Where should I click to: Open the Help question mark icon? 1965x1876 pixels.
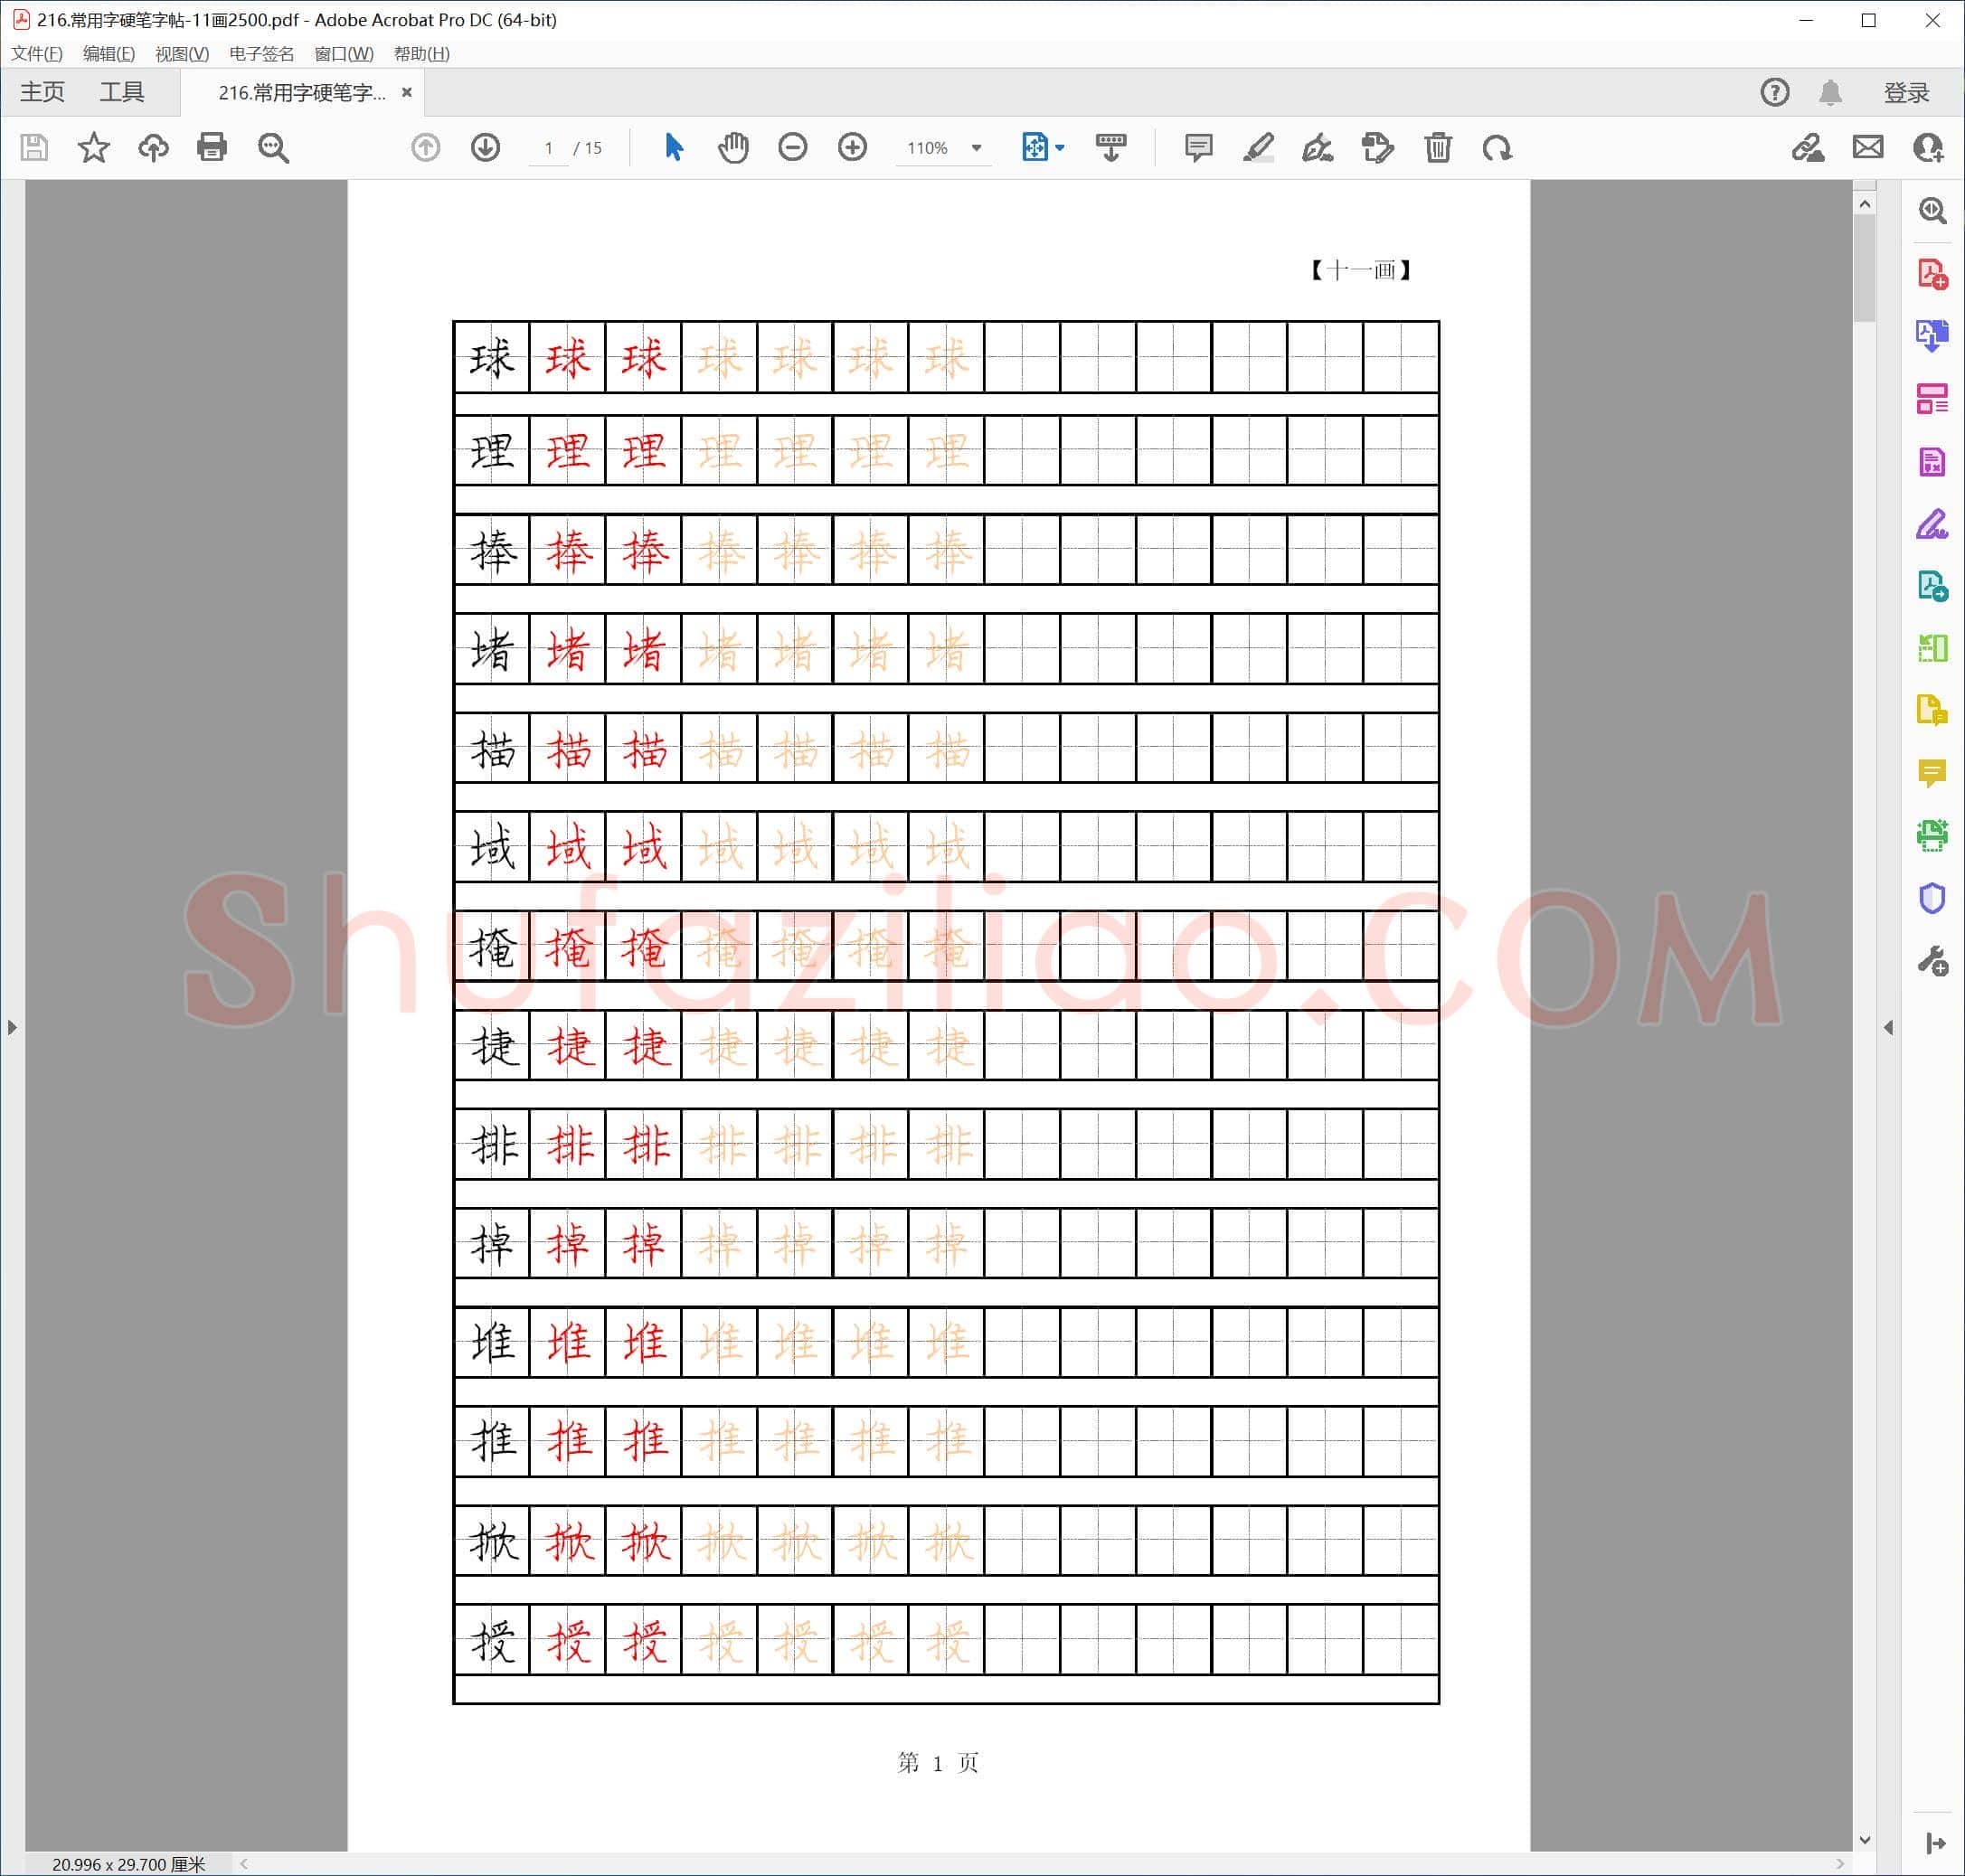(1775, 92)
